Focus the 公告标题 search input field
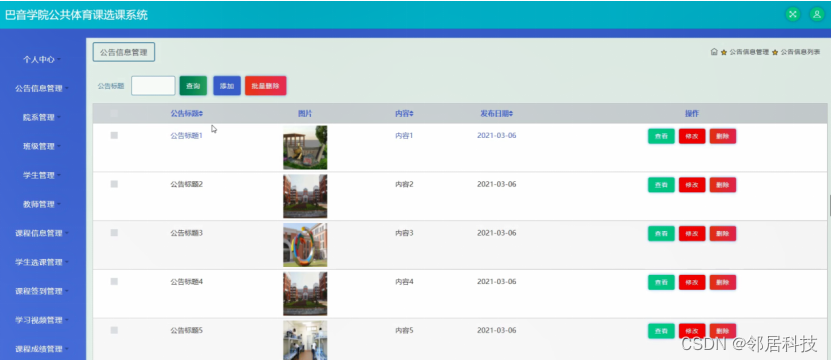Screen dimensions: 833x362 [x=153, y=86]
